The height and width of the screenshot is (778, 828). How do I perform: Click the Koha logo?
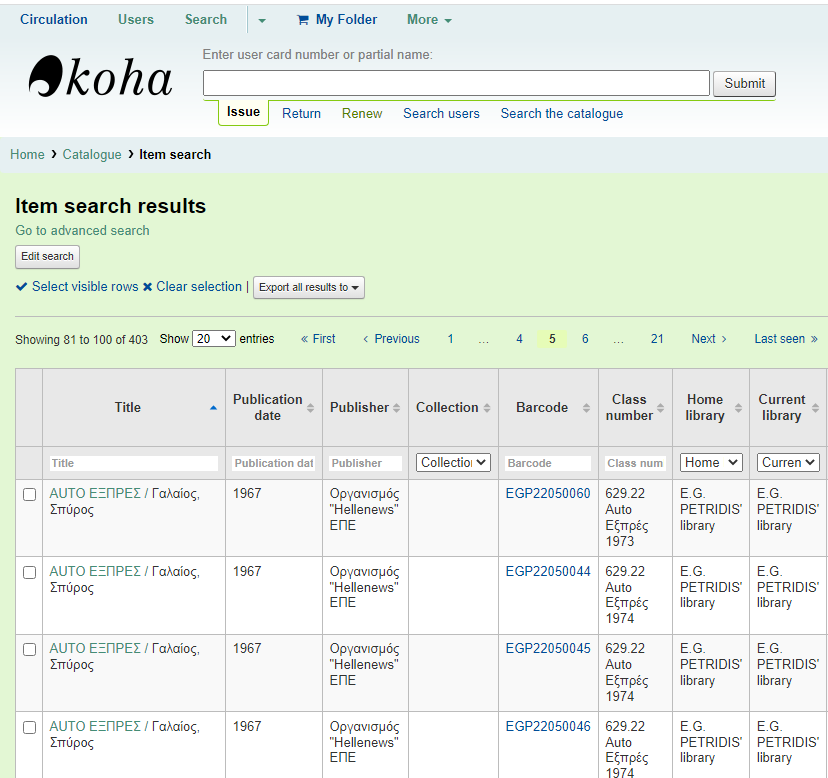(x=100, y=77)
